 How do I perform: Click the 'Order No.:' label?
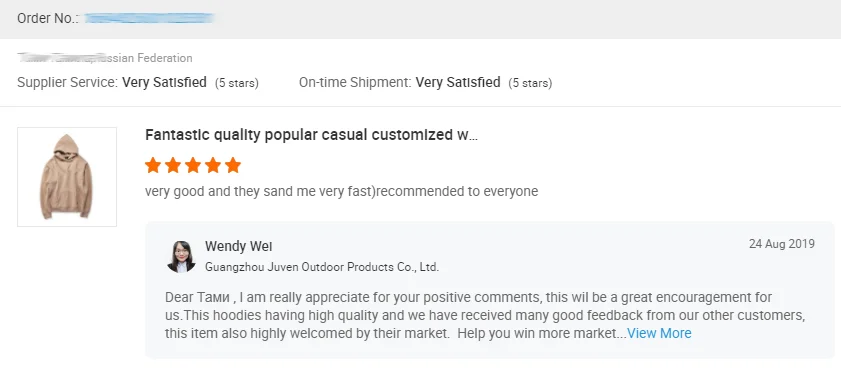pos(48,18)
